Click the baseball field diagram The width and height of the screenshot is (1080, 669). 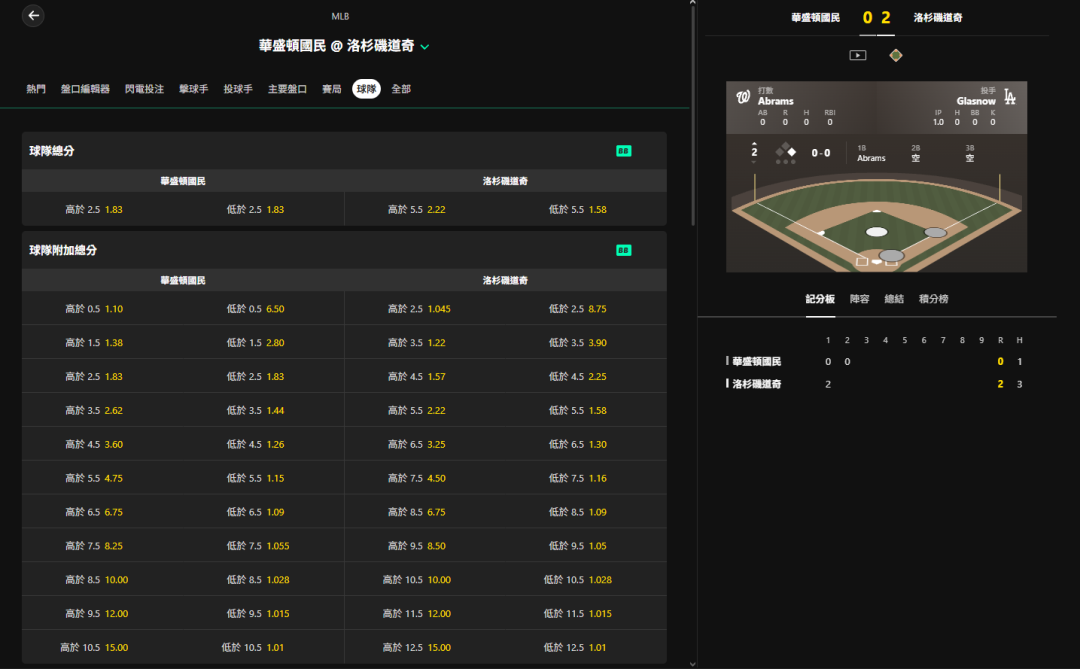pyautogui.click(x=876, y=222)
